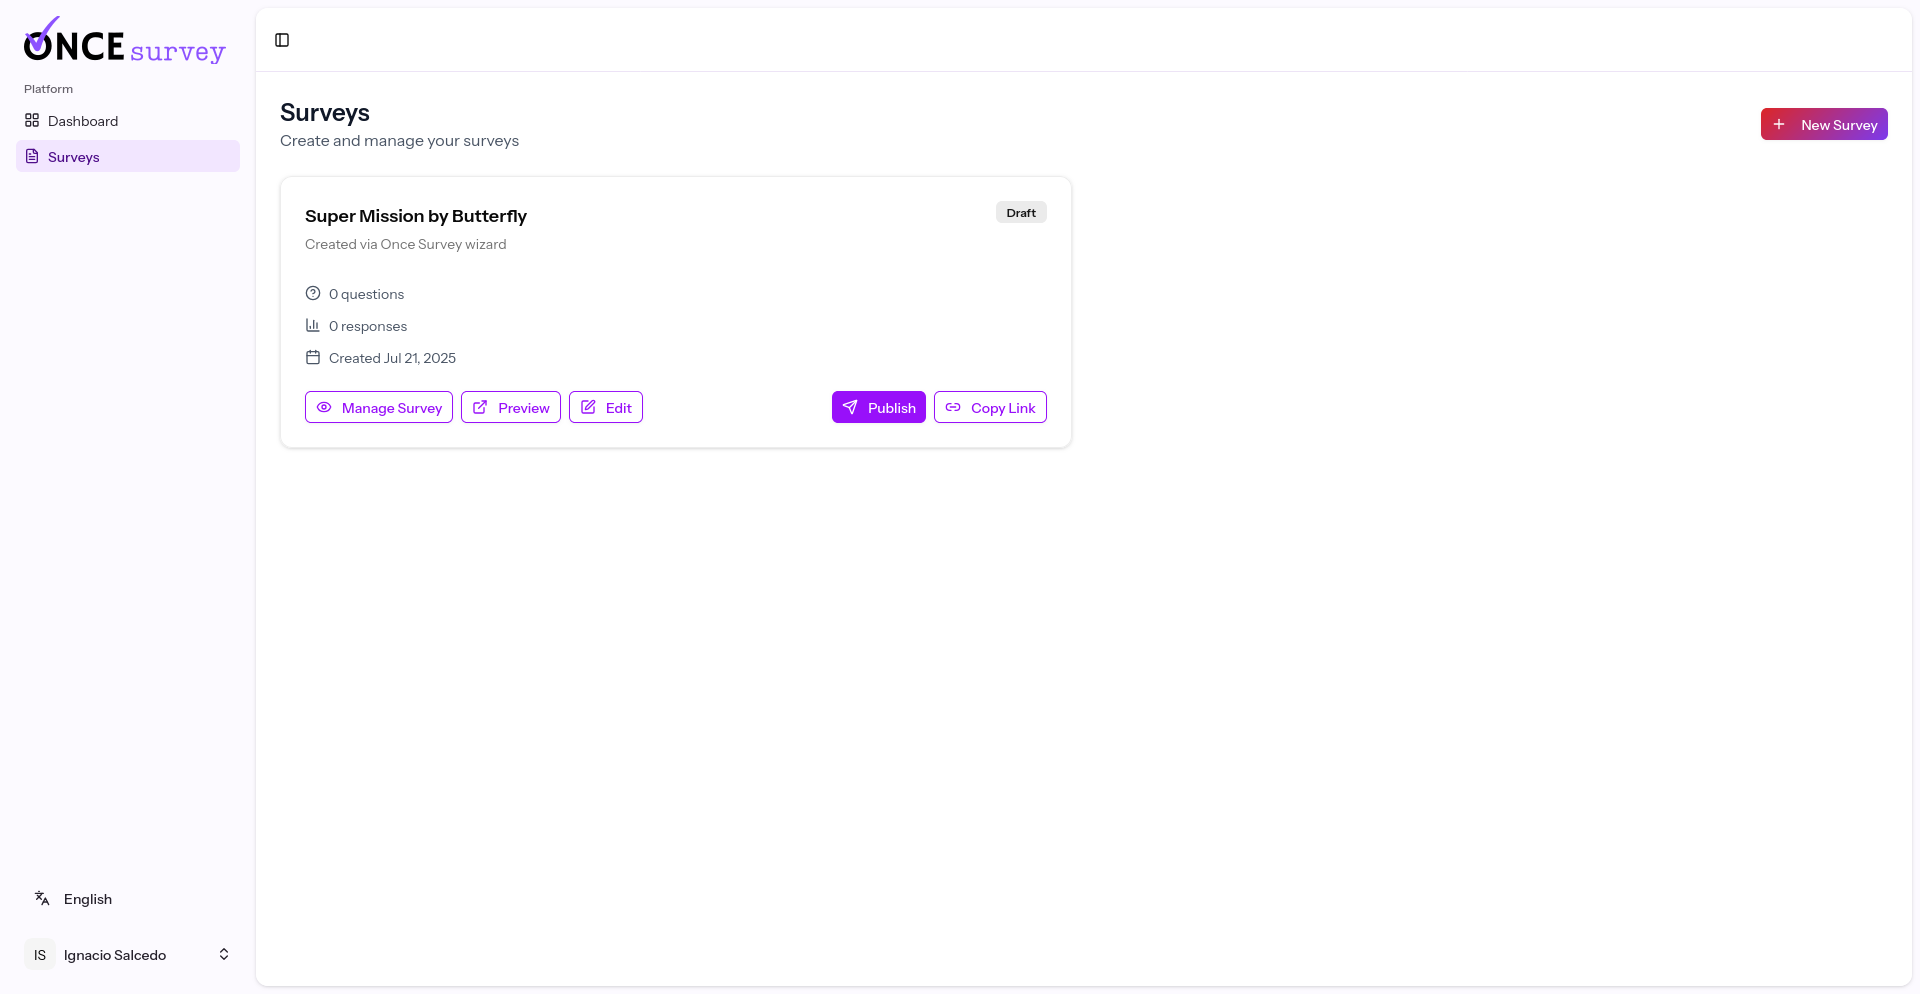
Task: Expand the Ignacio Salcedo account menu
Action: pos(223,954)
